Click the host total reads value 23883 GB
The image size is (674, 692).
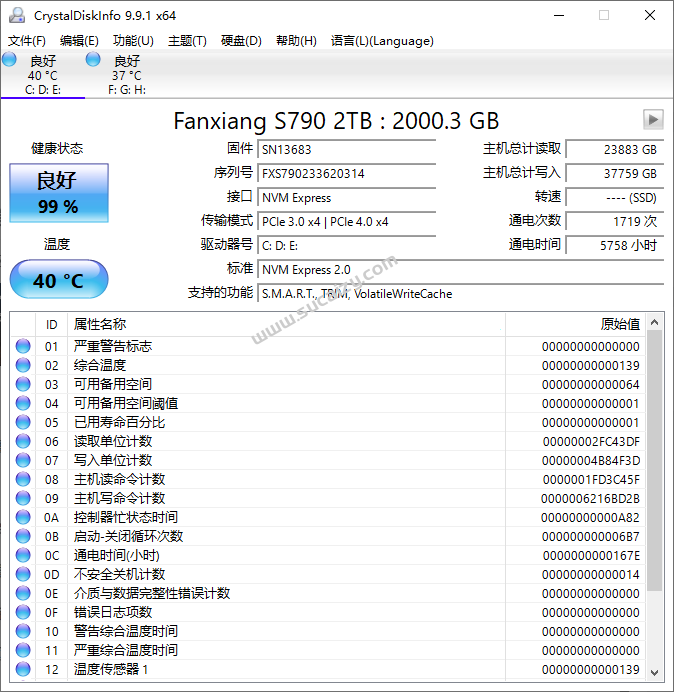coord(614,149)
